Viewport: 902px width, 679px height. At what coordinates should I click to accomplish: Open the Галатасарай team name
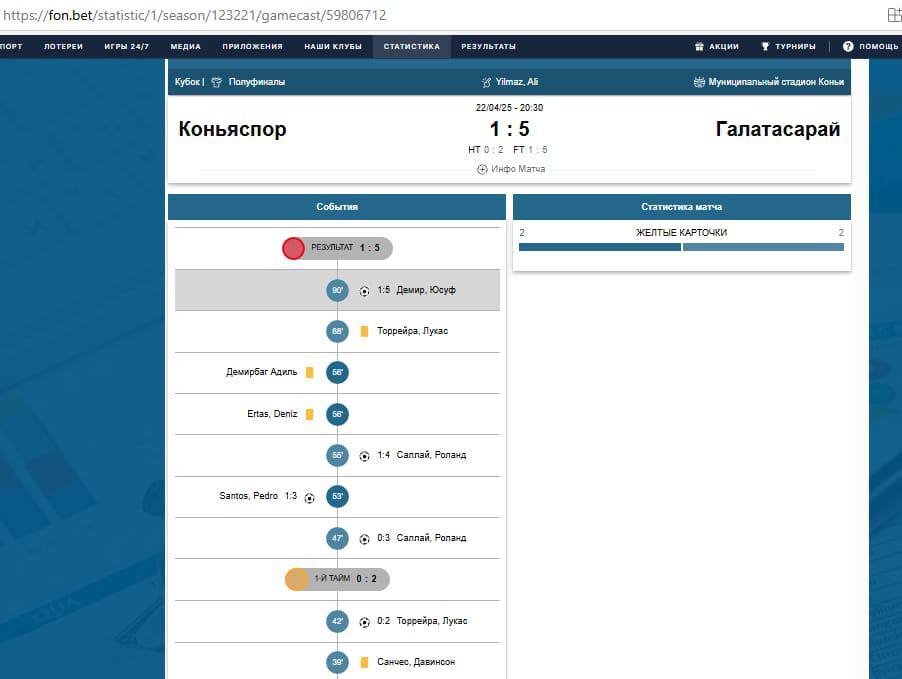[777, 129]
